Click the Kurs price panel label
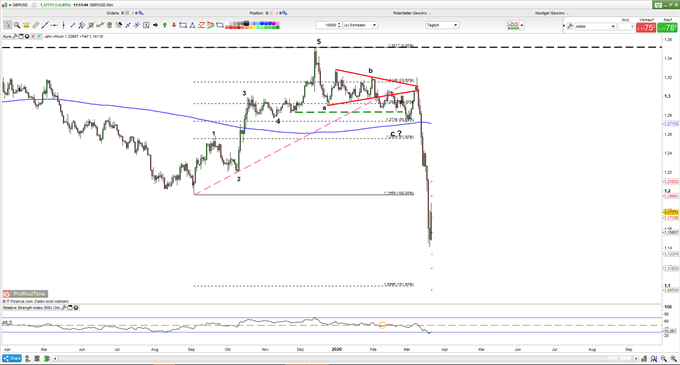Screen dimensions: 680x365 click(x=7, y=36)
